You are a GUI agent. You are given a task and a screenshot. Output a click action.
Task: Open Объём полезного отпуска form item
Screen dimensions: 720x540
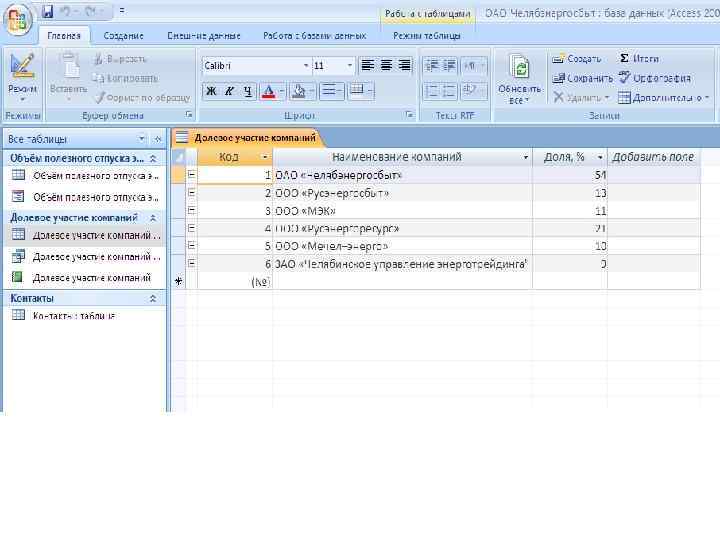85,197
